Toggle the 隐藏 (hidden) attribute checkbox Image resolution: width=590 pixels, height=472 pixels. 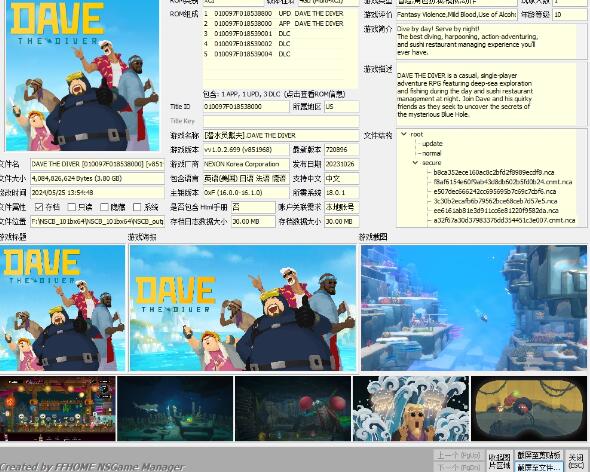pos(104,207)
